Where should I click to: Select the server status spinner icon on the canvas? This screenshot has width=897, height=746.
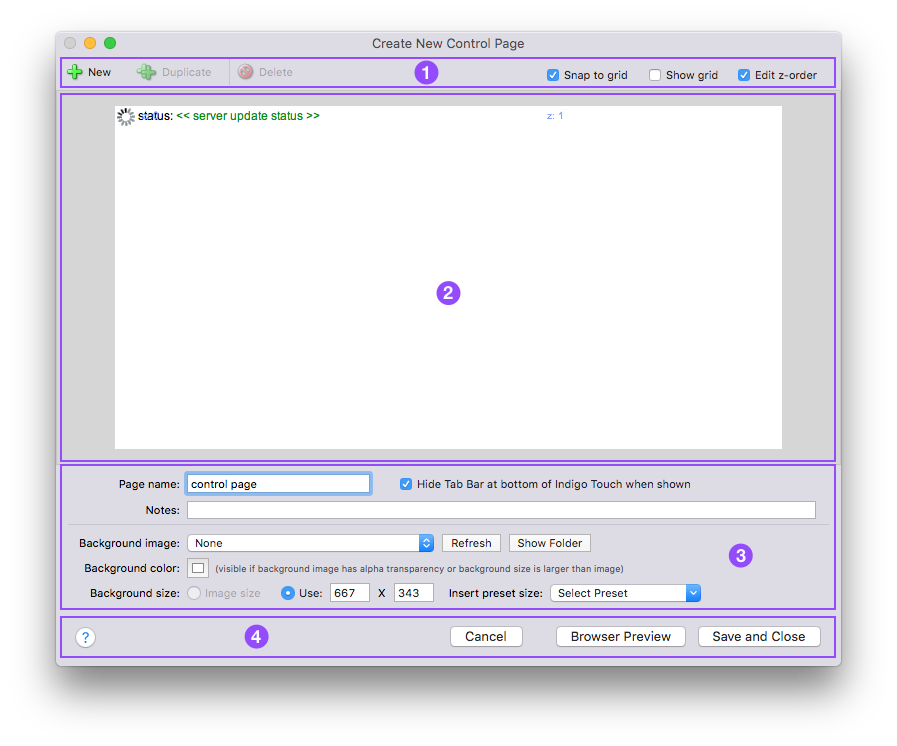tap(125, 116)
